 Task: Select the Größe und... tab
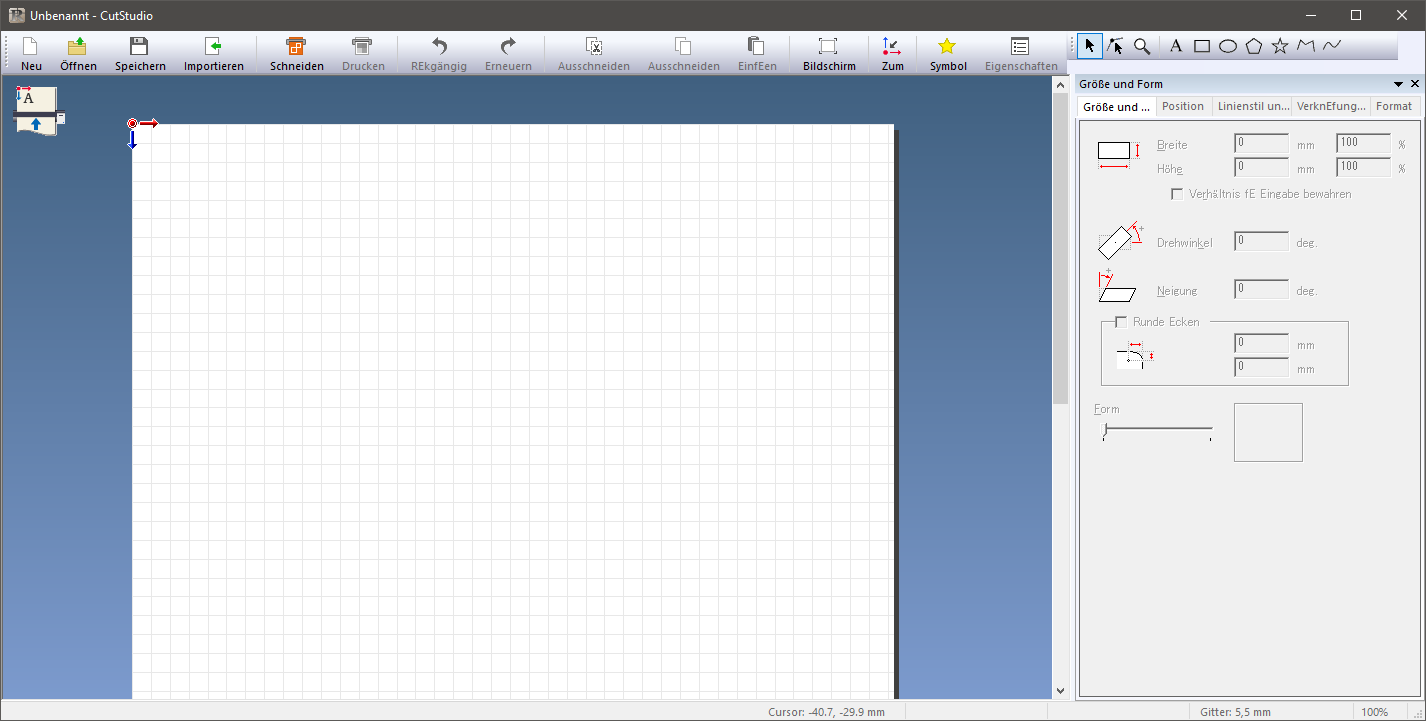coord(1116,106)
